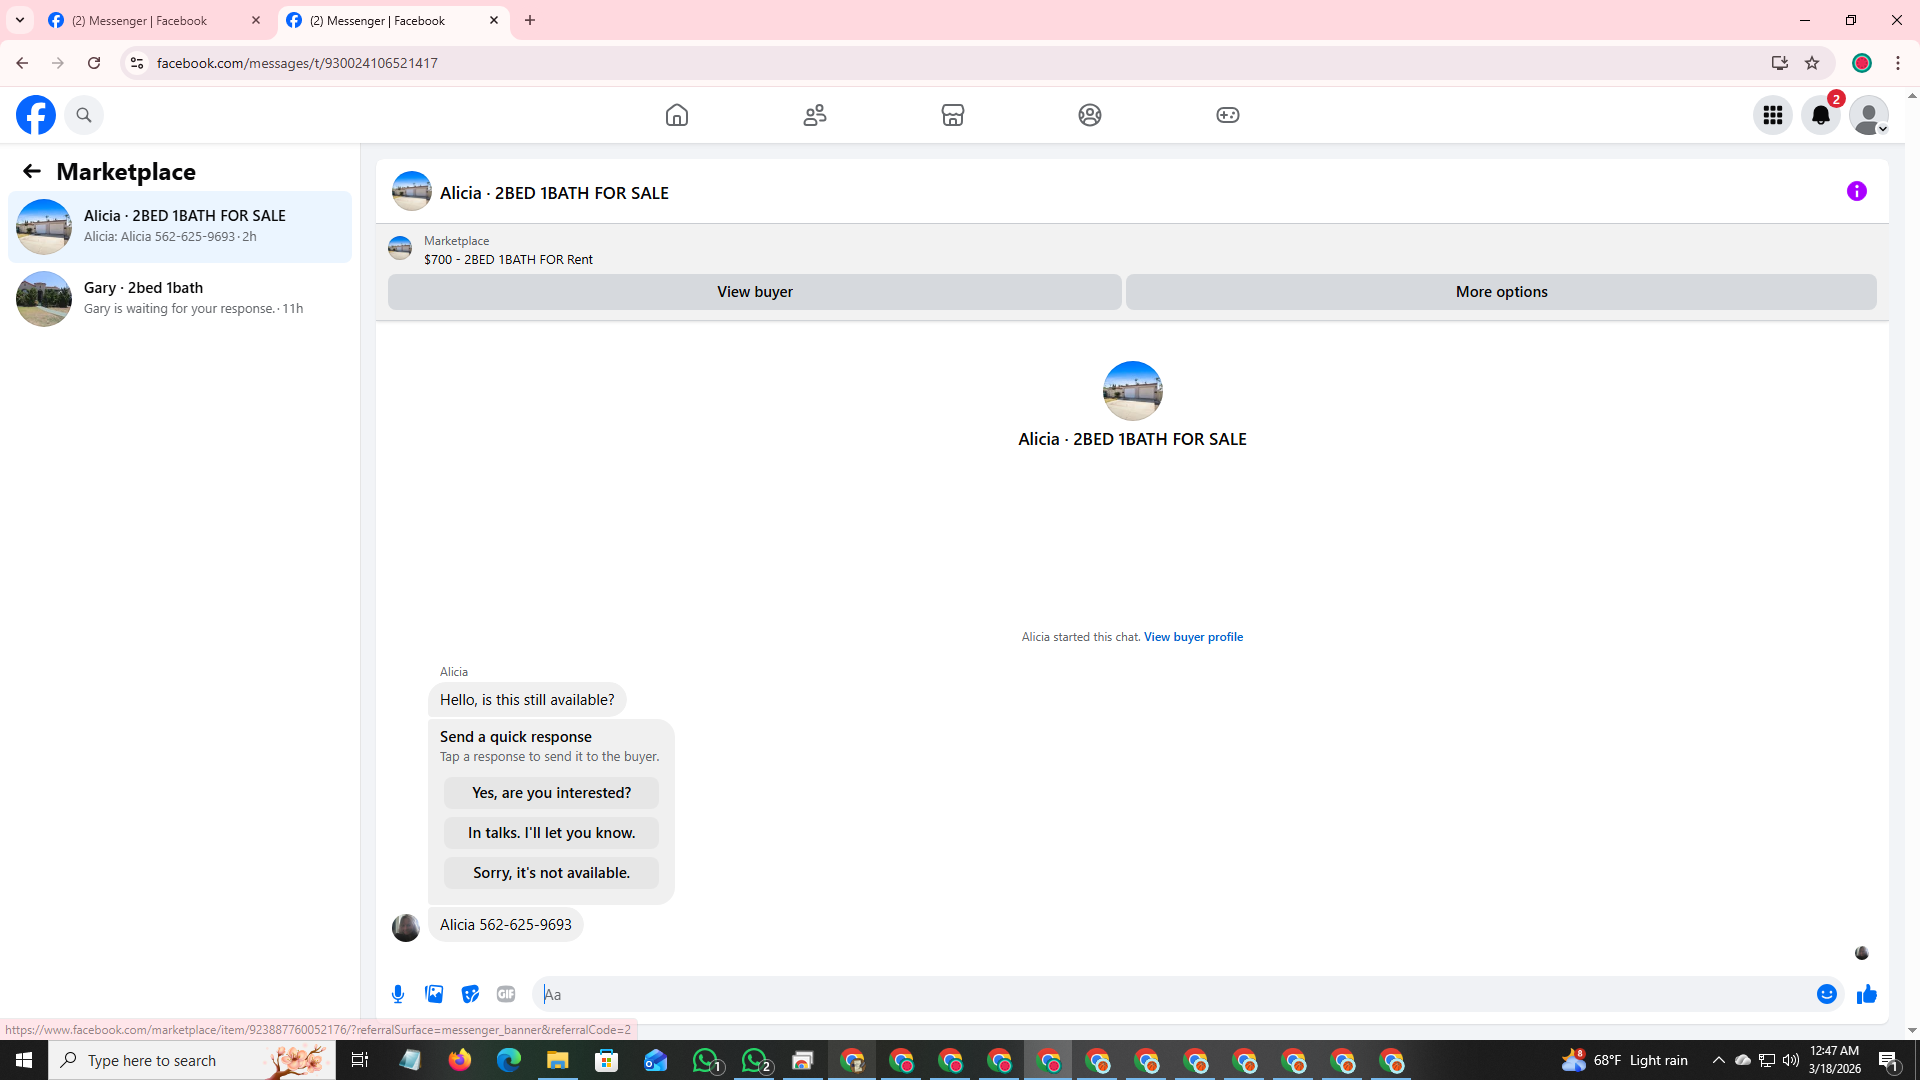Click the "Alicia 562-625-9693" message bubble
Image resolution: width=1920 pixels, height=1080 pixels.
tap(506, 925)
